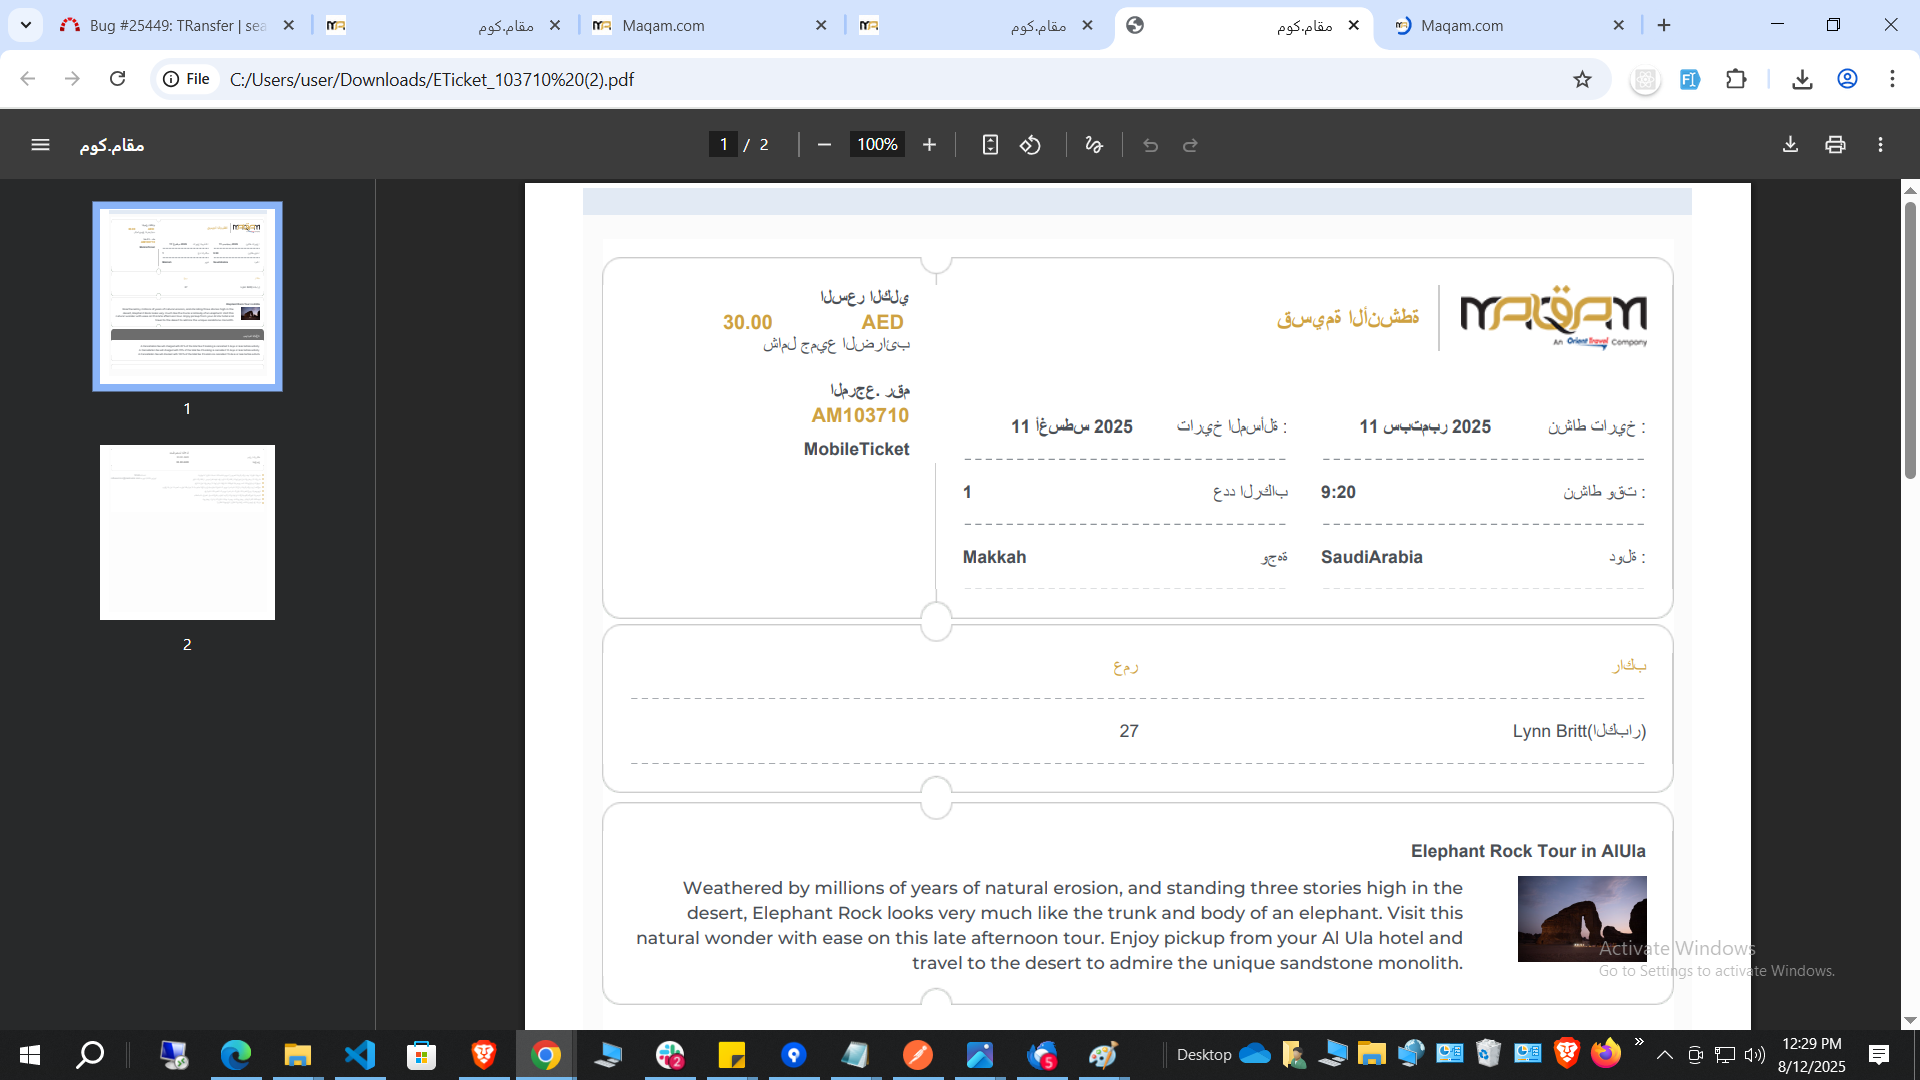This screenshot has height=1080, width=1920.
Task: Switch to Bug #25449 TRansfer tab
Action: pyautogui.click(x=177, y=25)
